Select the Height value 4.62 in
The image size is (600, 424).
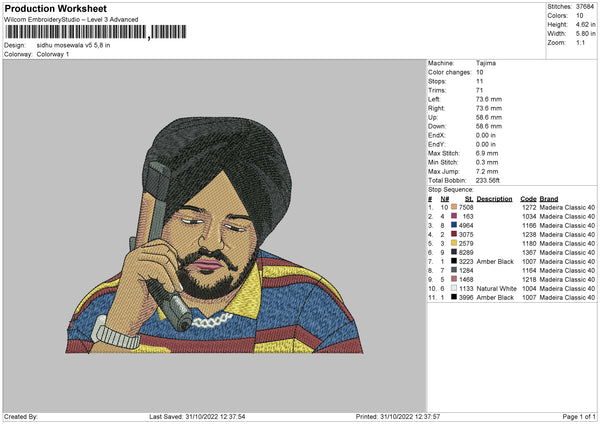pos(585,24)
